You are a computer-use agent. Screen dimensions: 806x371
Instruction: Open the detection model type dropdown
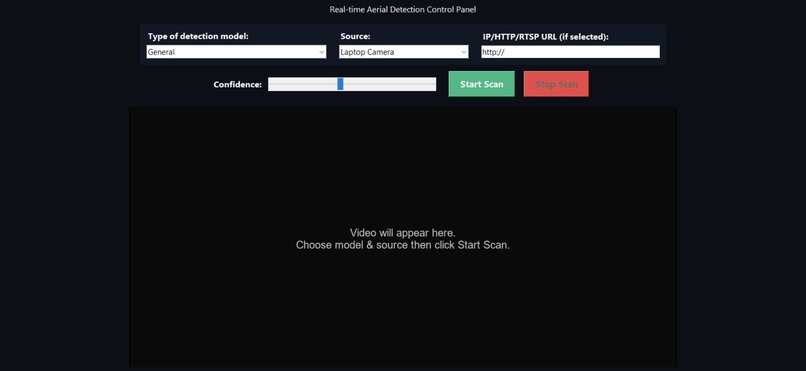(x=236, y=52)
